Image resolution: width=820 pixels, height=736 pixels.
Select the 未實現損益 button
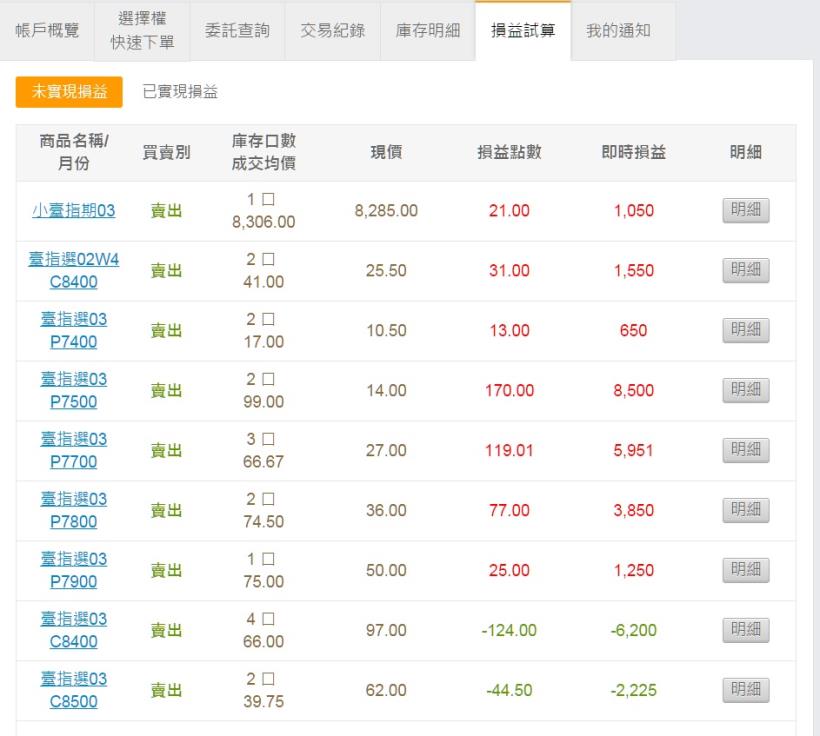69,92
